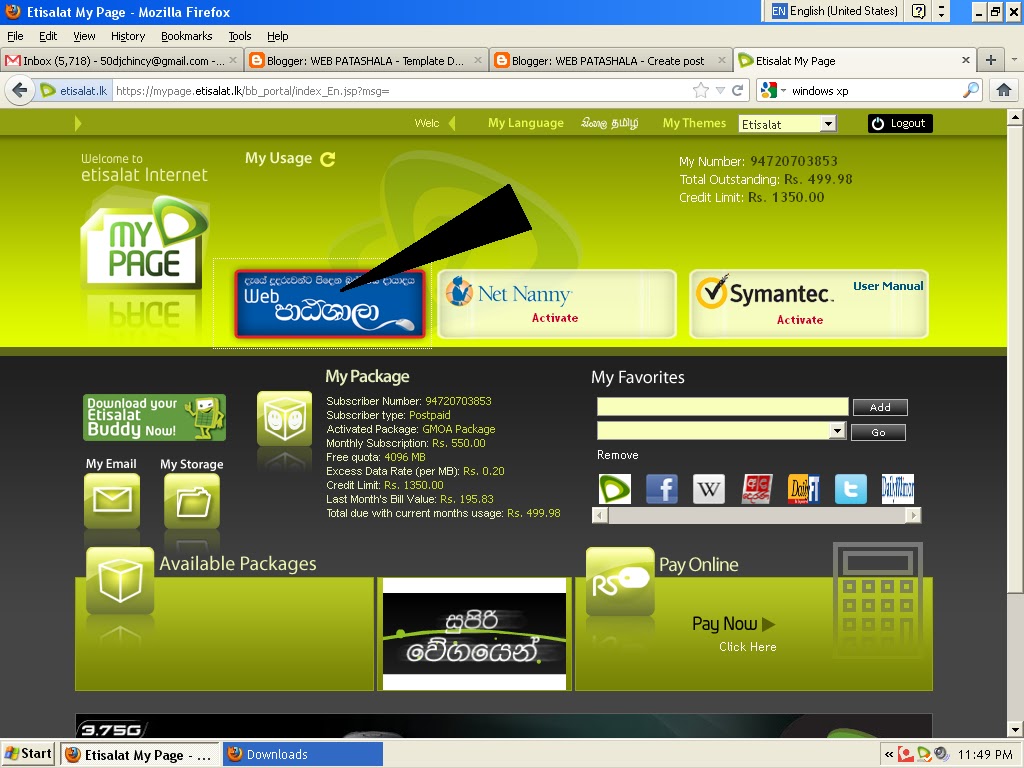Click the Logout button
Screen dimensions: 1024x768
coord(900,123)
